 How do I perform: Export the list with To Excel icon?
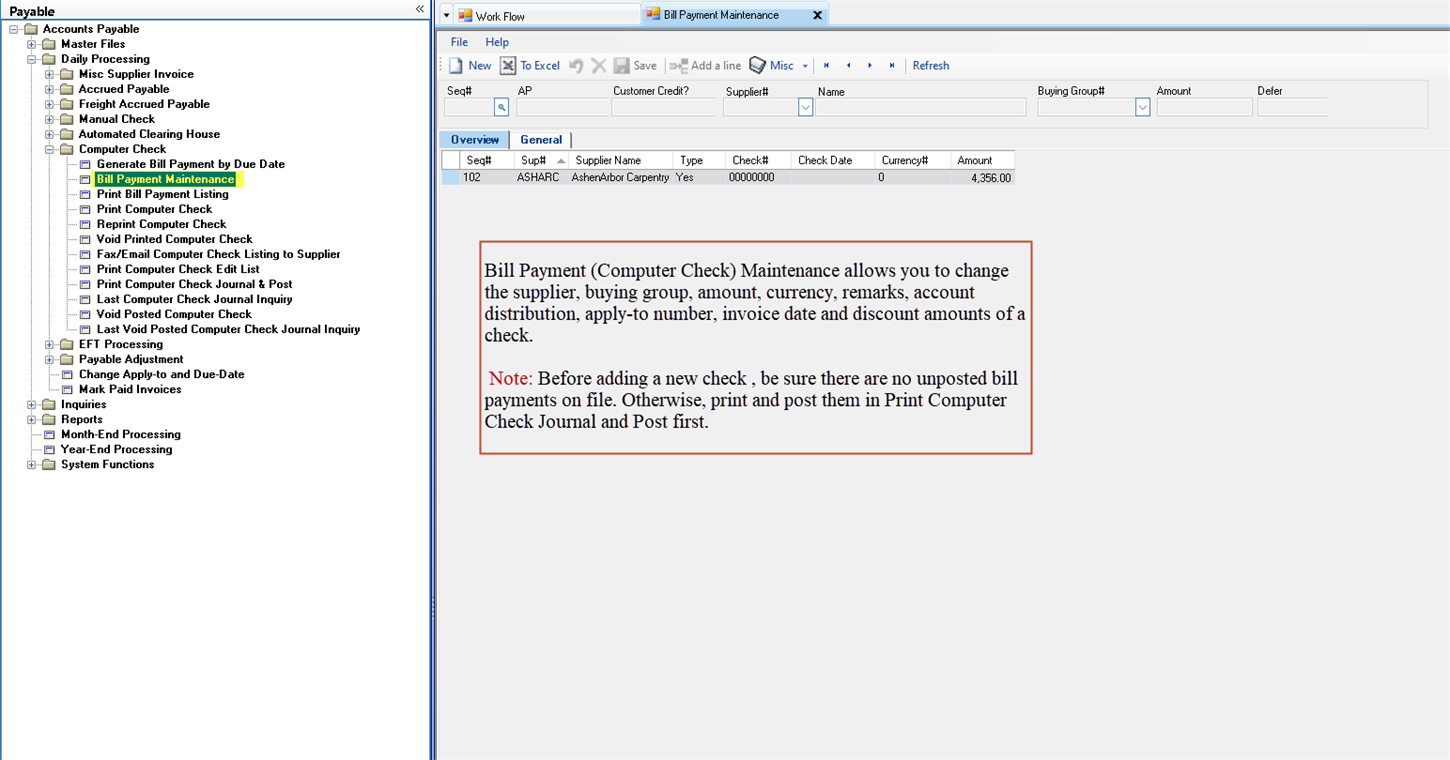[x=508, y=66]
